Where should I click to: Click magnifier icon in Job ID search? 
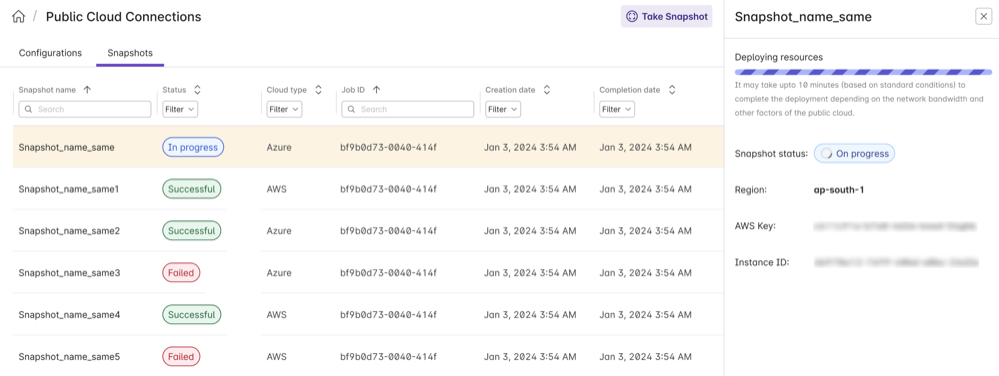(352, 110)
